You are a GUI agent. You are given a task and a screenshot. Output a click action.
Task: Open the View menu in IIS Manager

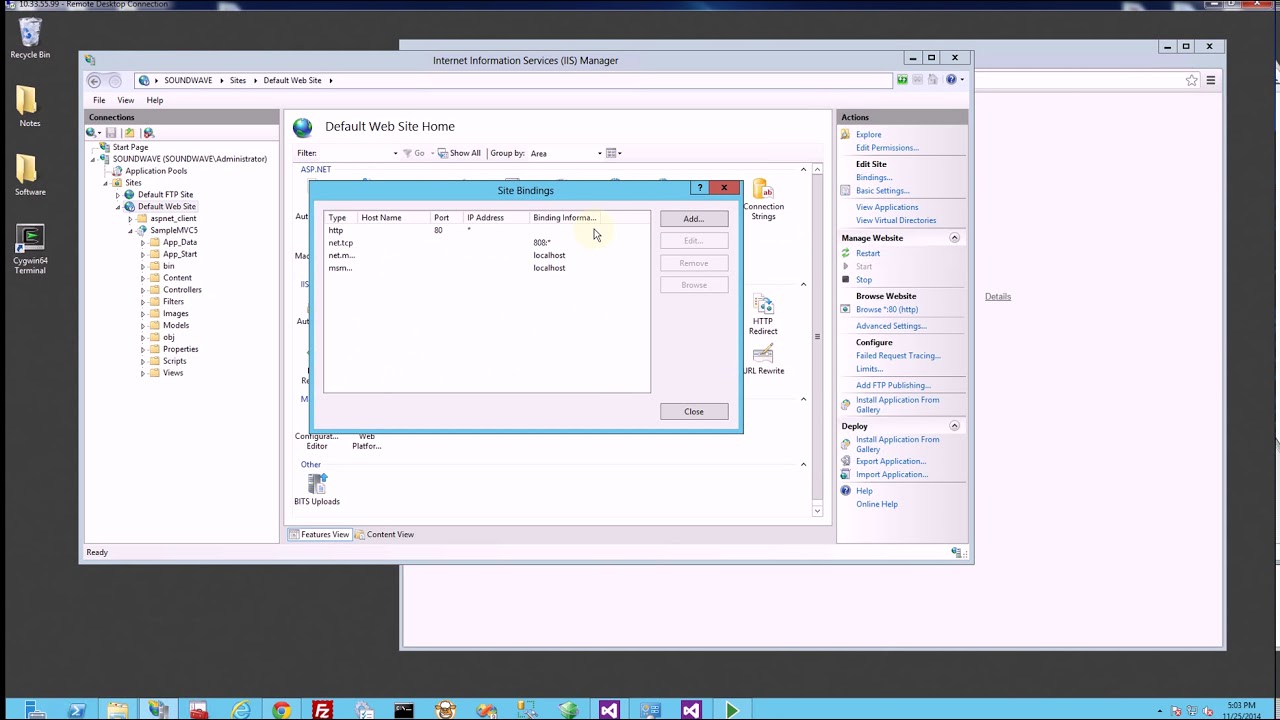click(x=126, y=100)
